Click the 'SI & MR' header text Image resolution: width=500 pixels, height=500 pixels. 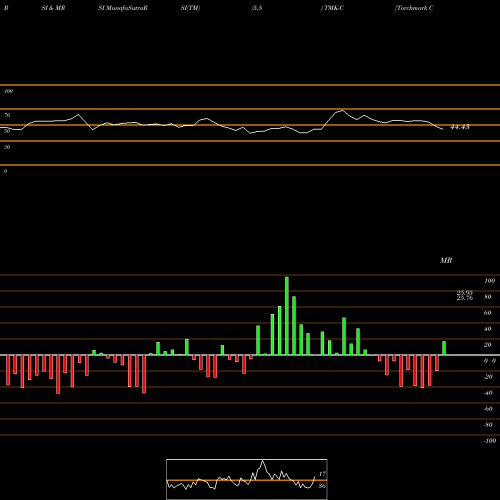53,8
